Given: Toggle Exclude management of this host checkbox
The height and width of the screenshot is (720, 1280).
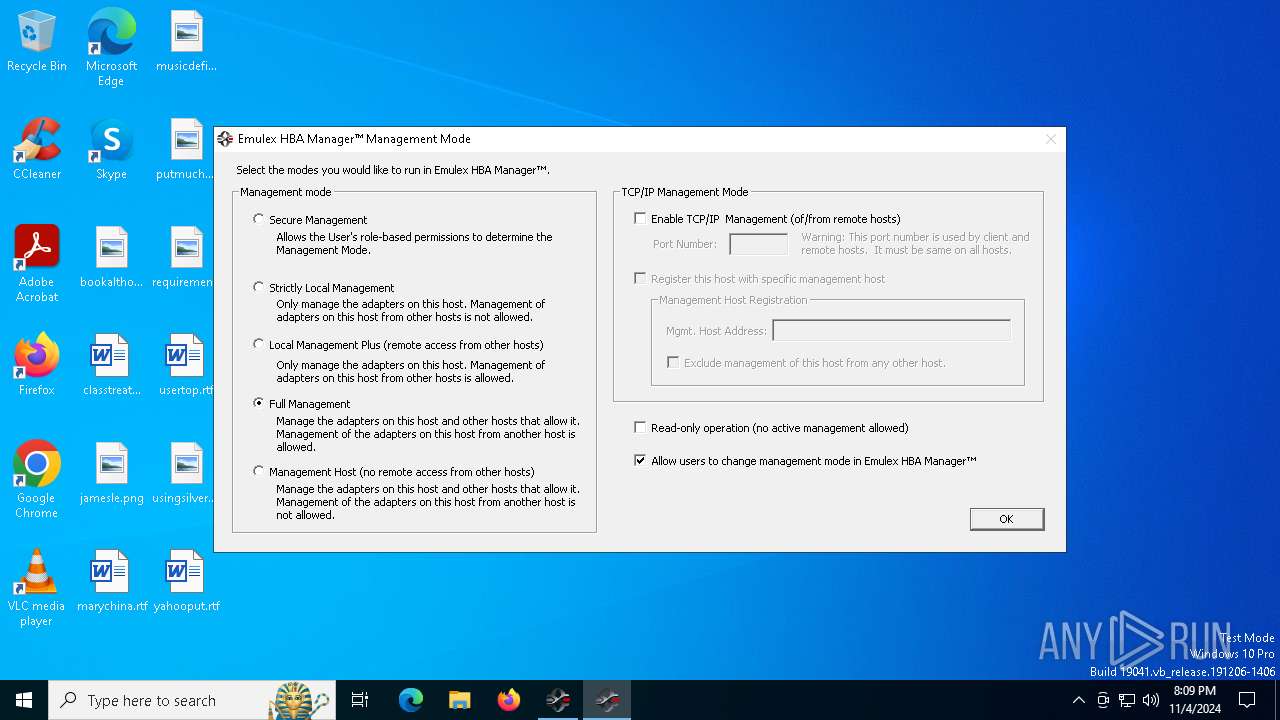Looking at the screenshot, I should [673, 362].
